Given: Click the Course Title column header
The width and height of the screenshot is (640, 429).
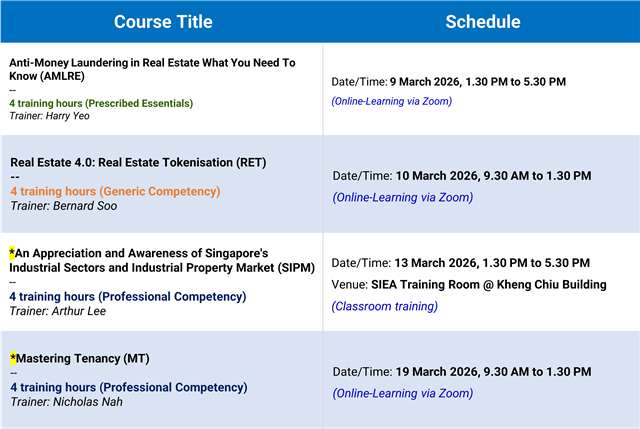Looking at the screenshot, I should [160, 22].
